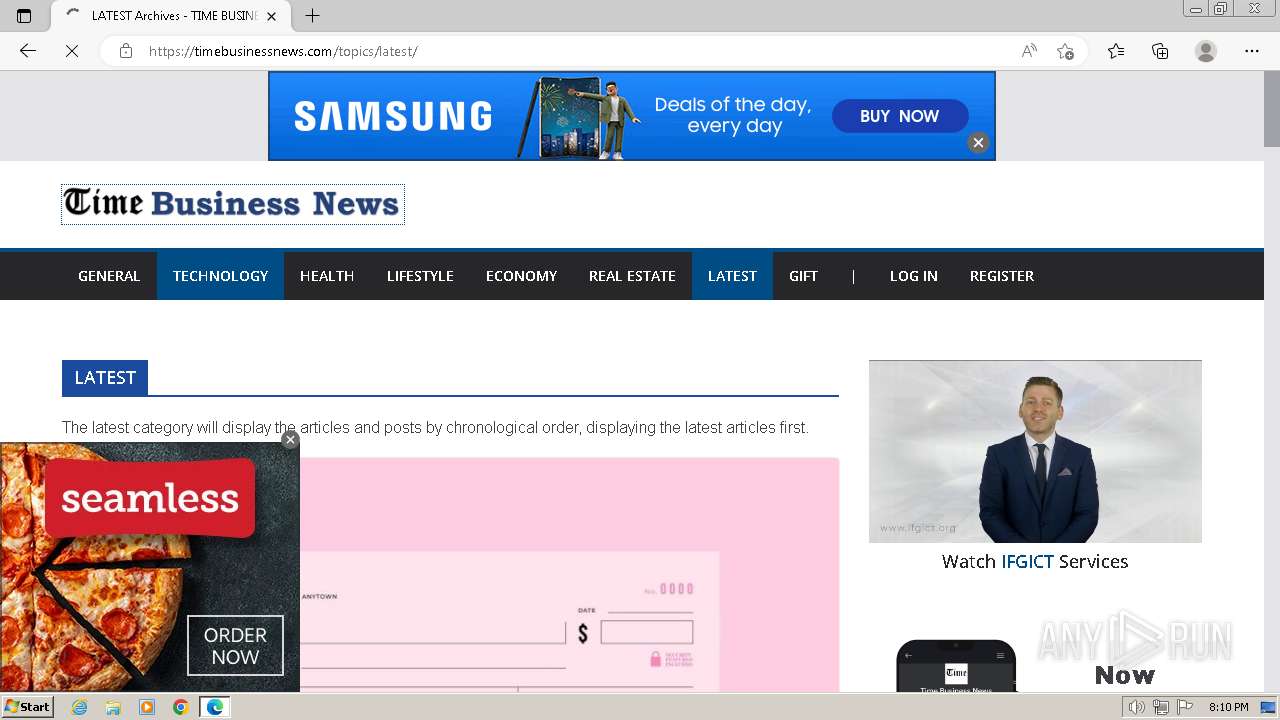Click the phone app promo image
Viewport: 1280px width, 720px height.
coord(956,666)
